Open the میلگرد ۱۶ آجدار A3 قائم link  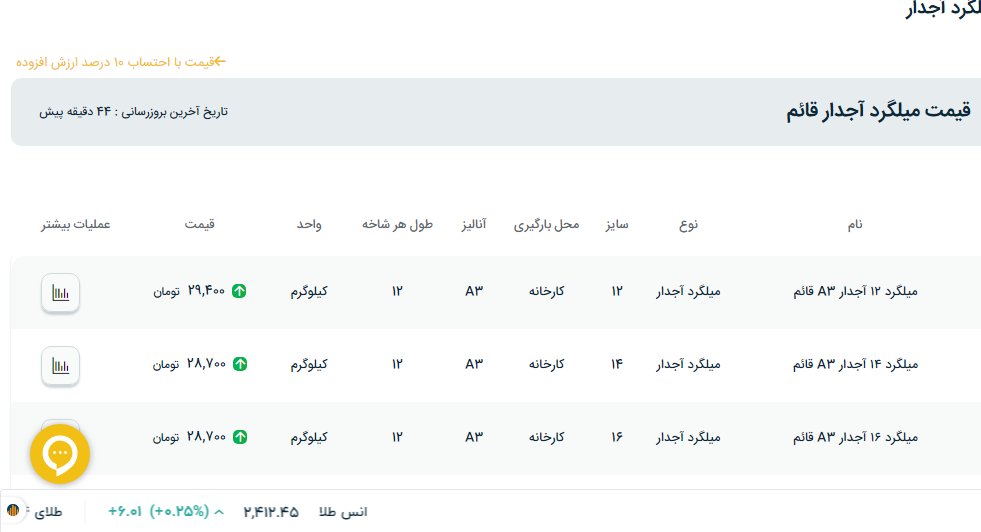pos(855,437)
